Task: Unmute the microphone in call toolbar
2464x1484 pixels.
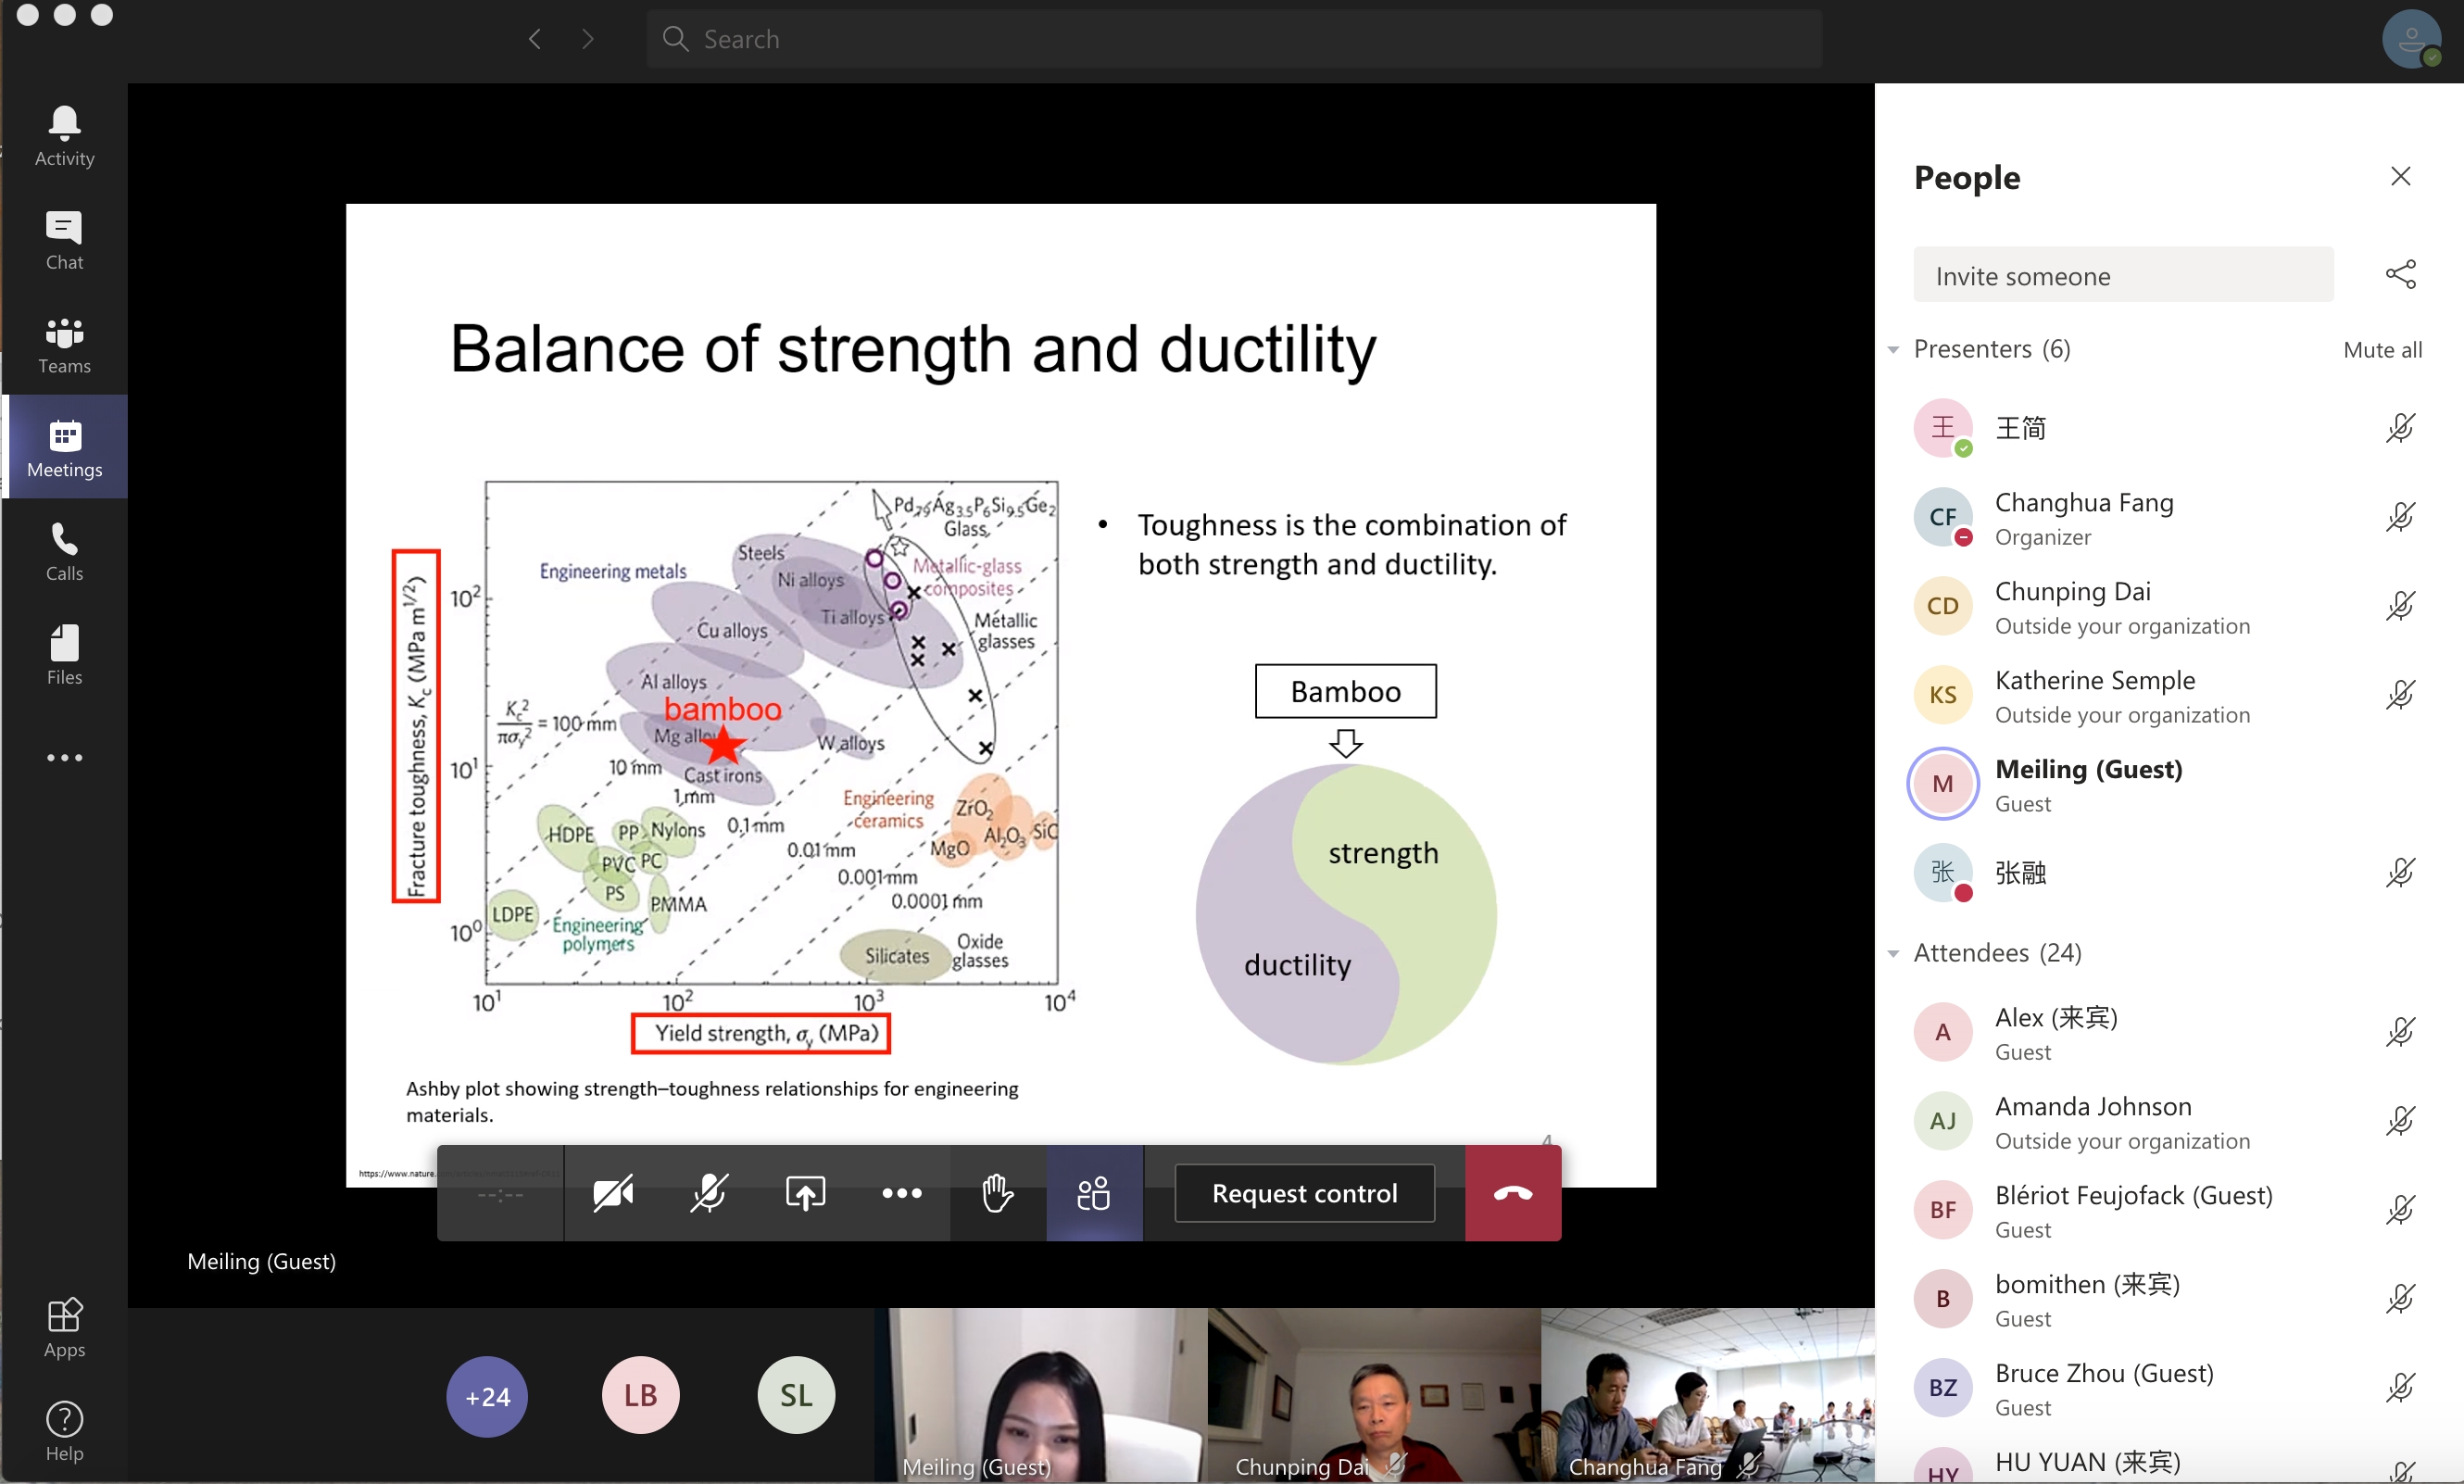Action: pos(708,1193)
